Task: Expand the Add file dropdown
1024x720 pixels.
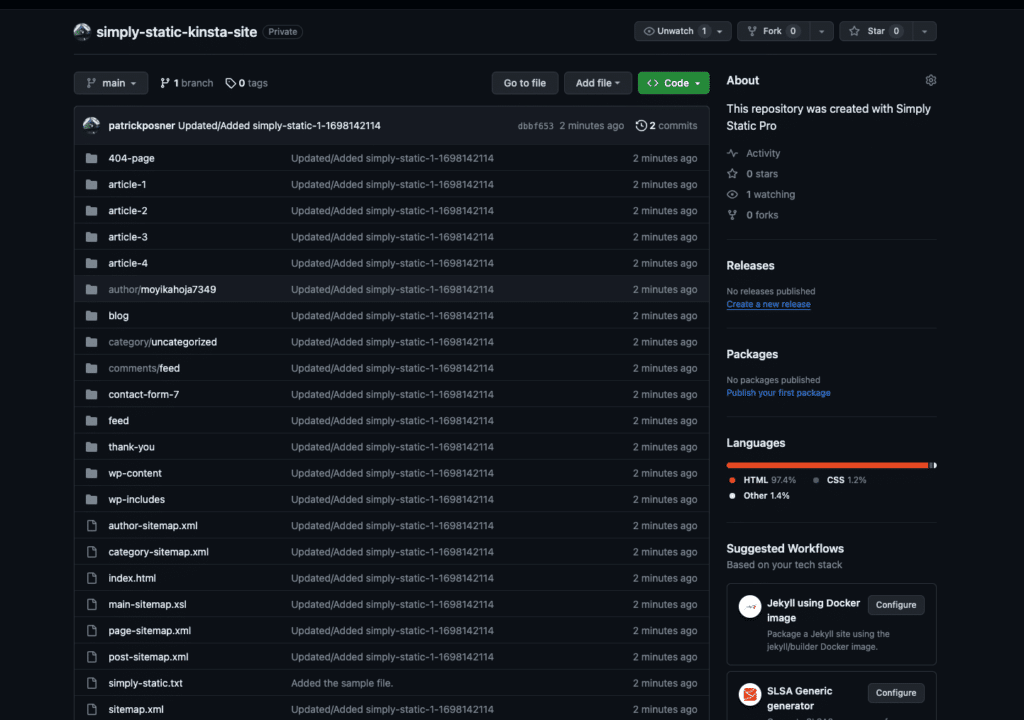Action: point(598,83)
